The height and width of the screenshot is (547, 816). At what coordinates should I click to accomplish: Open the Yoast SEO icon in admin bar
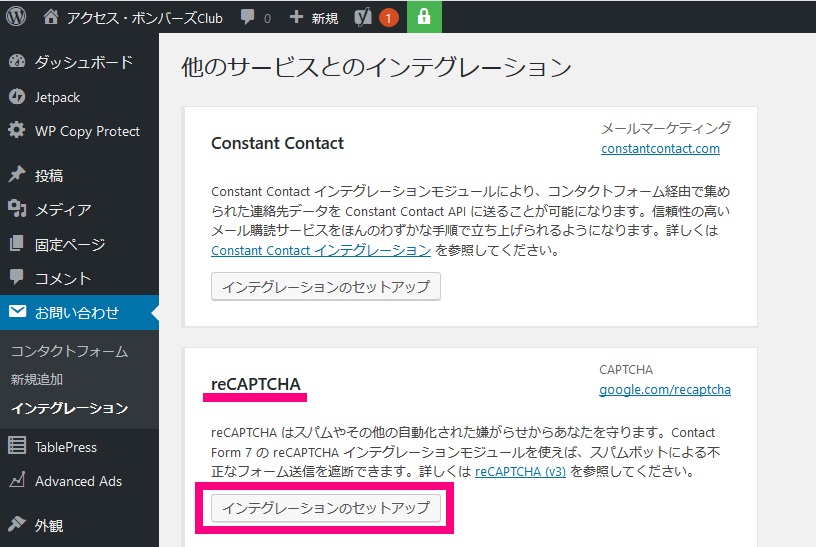point(363,18)
